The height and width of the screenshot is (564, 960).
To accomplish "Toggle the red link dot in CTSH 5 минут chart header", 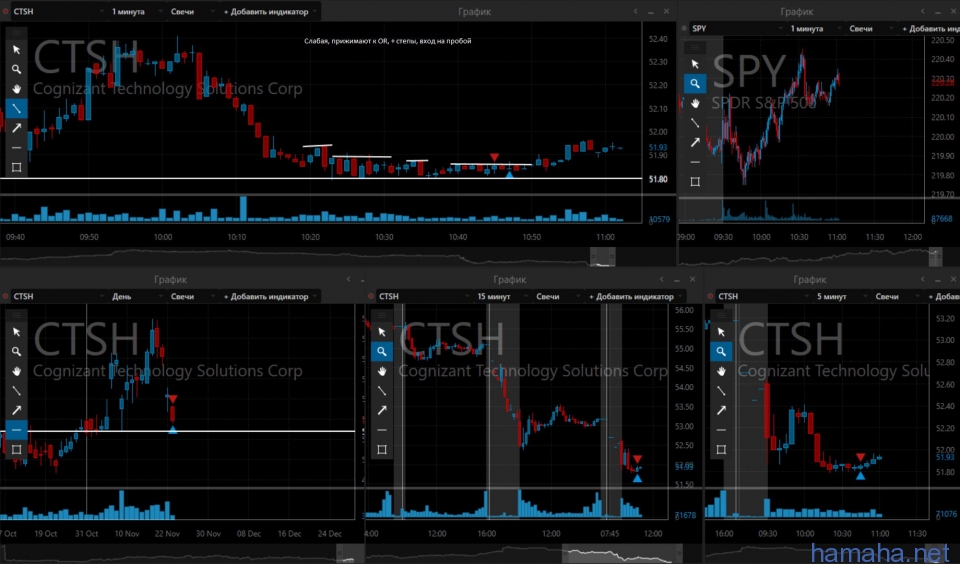I will (710, 296).
